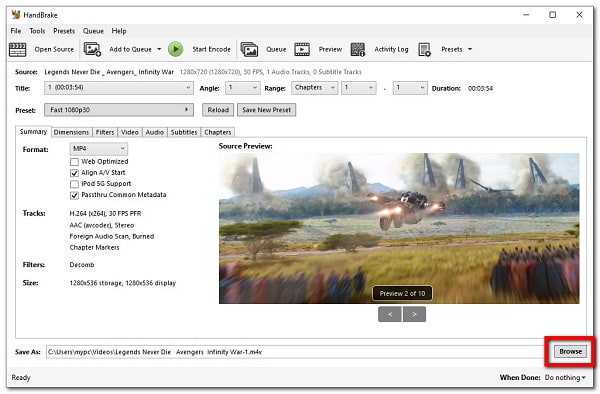Click the Add to Queue picture icon

click(x=92, y=49)
